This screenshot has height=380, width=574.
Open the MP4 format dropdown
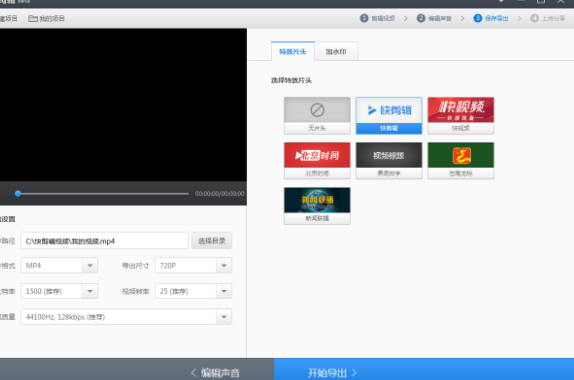coord(59,265)
